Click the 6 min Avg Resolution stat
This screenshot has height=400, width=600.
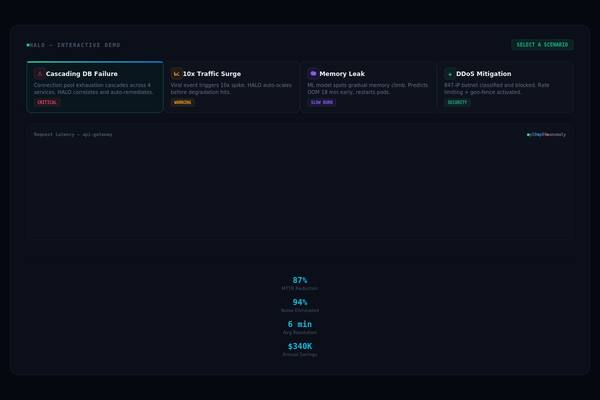tap(300, 327)
